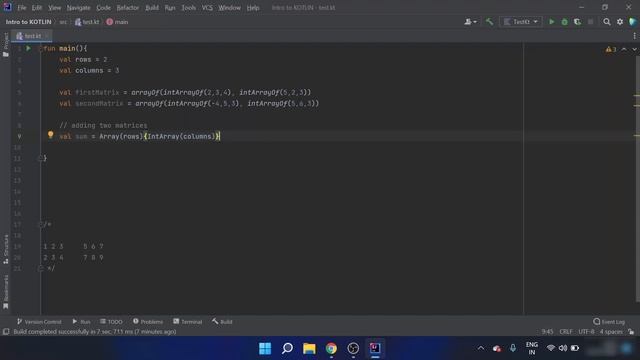Show hidden system tray icons
Image resolution: width=640 pixels, height=360 pixels.
pyautogui.click(x=481, y=348)
